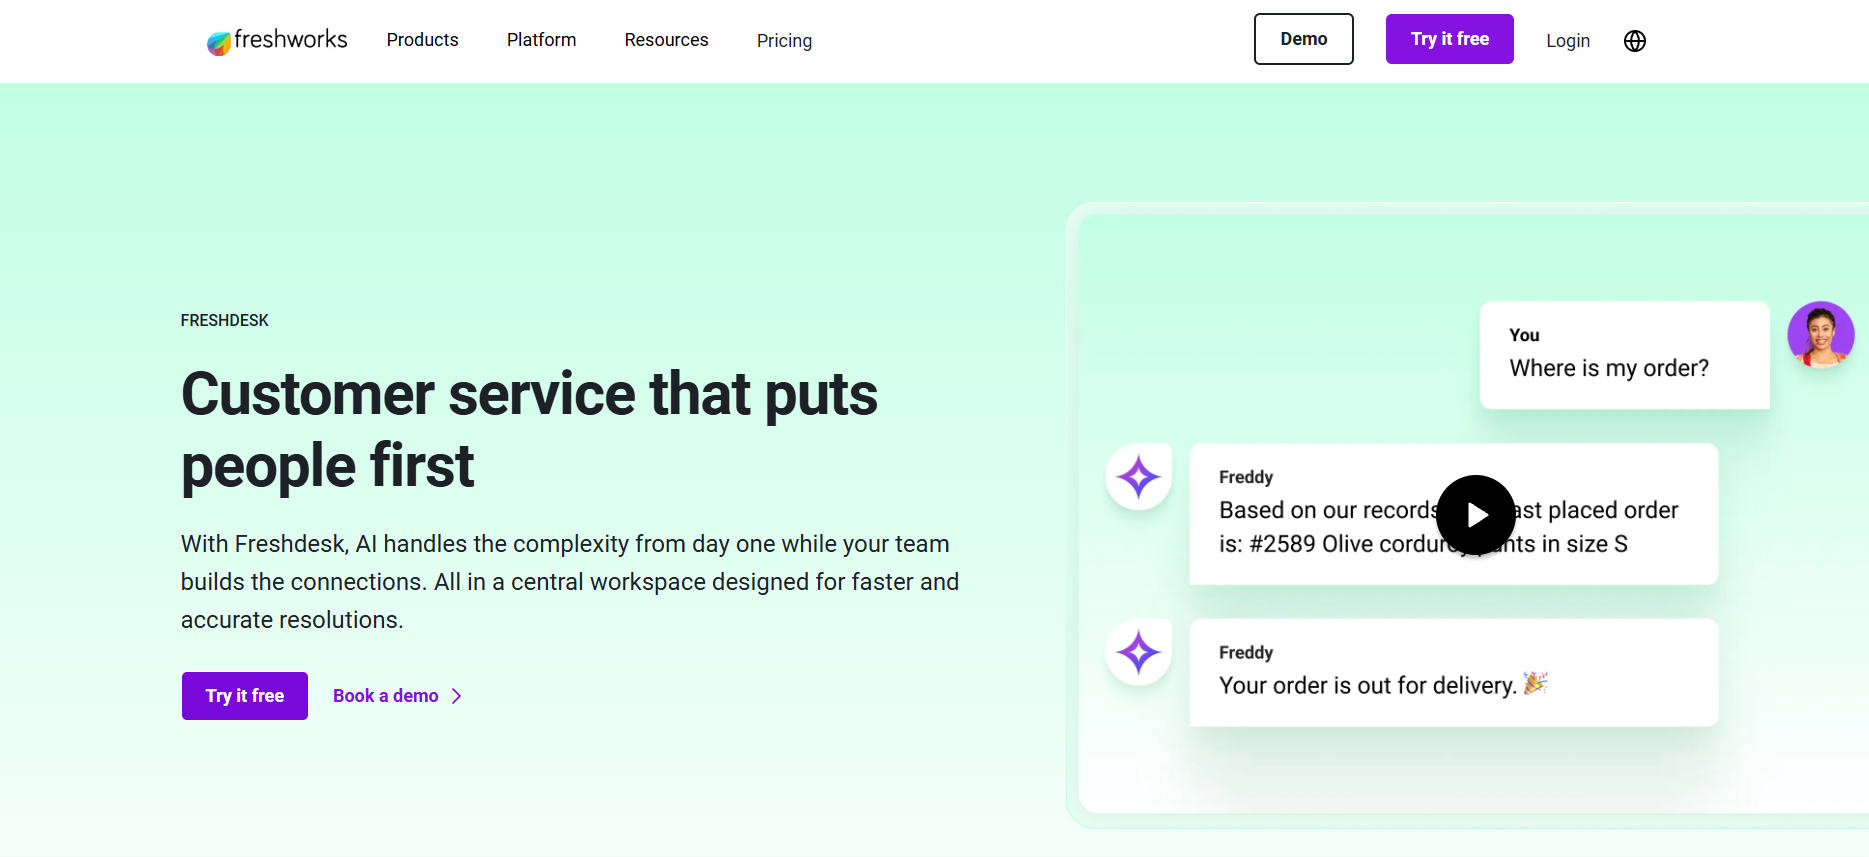Click the 'With Freshdesk, AI handles' description paragraph
Screen dimensions: 1869x857
pos(570,582)
